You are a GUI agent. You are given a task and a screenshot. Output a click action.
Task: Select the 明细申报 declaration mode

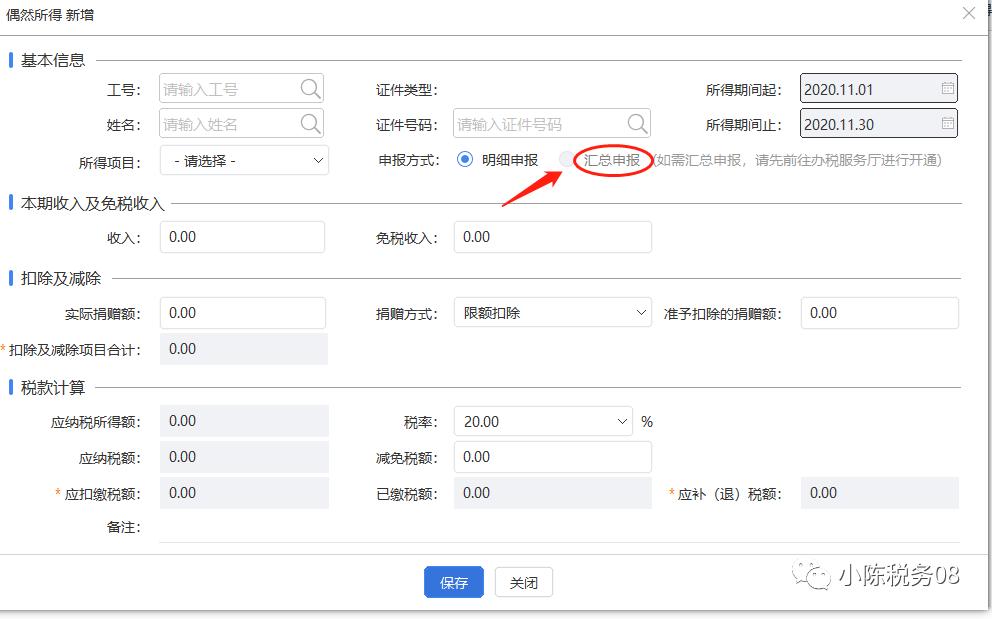pyautogui.click(x=463, y=159)
